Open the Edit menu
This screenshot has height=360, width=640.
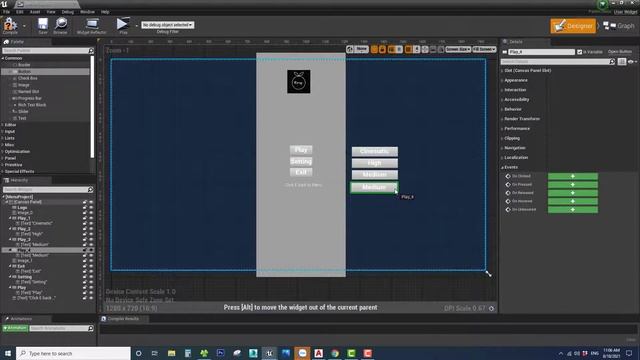click(20, 12)
